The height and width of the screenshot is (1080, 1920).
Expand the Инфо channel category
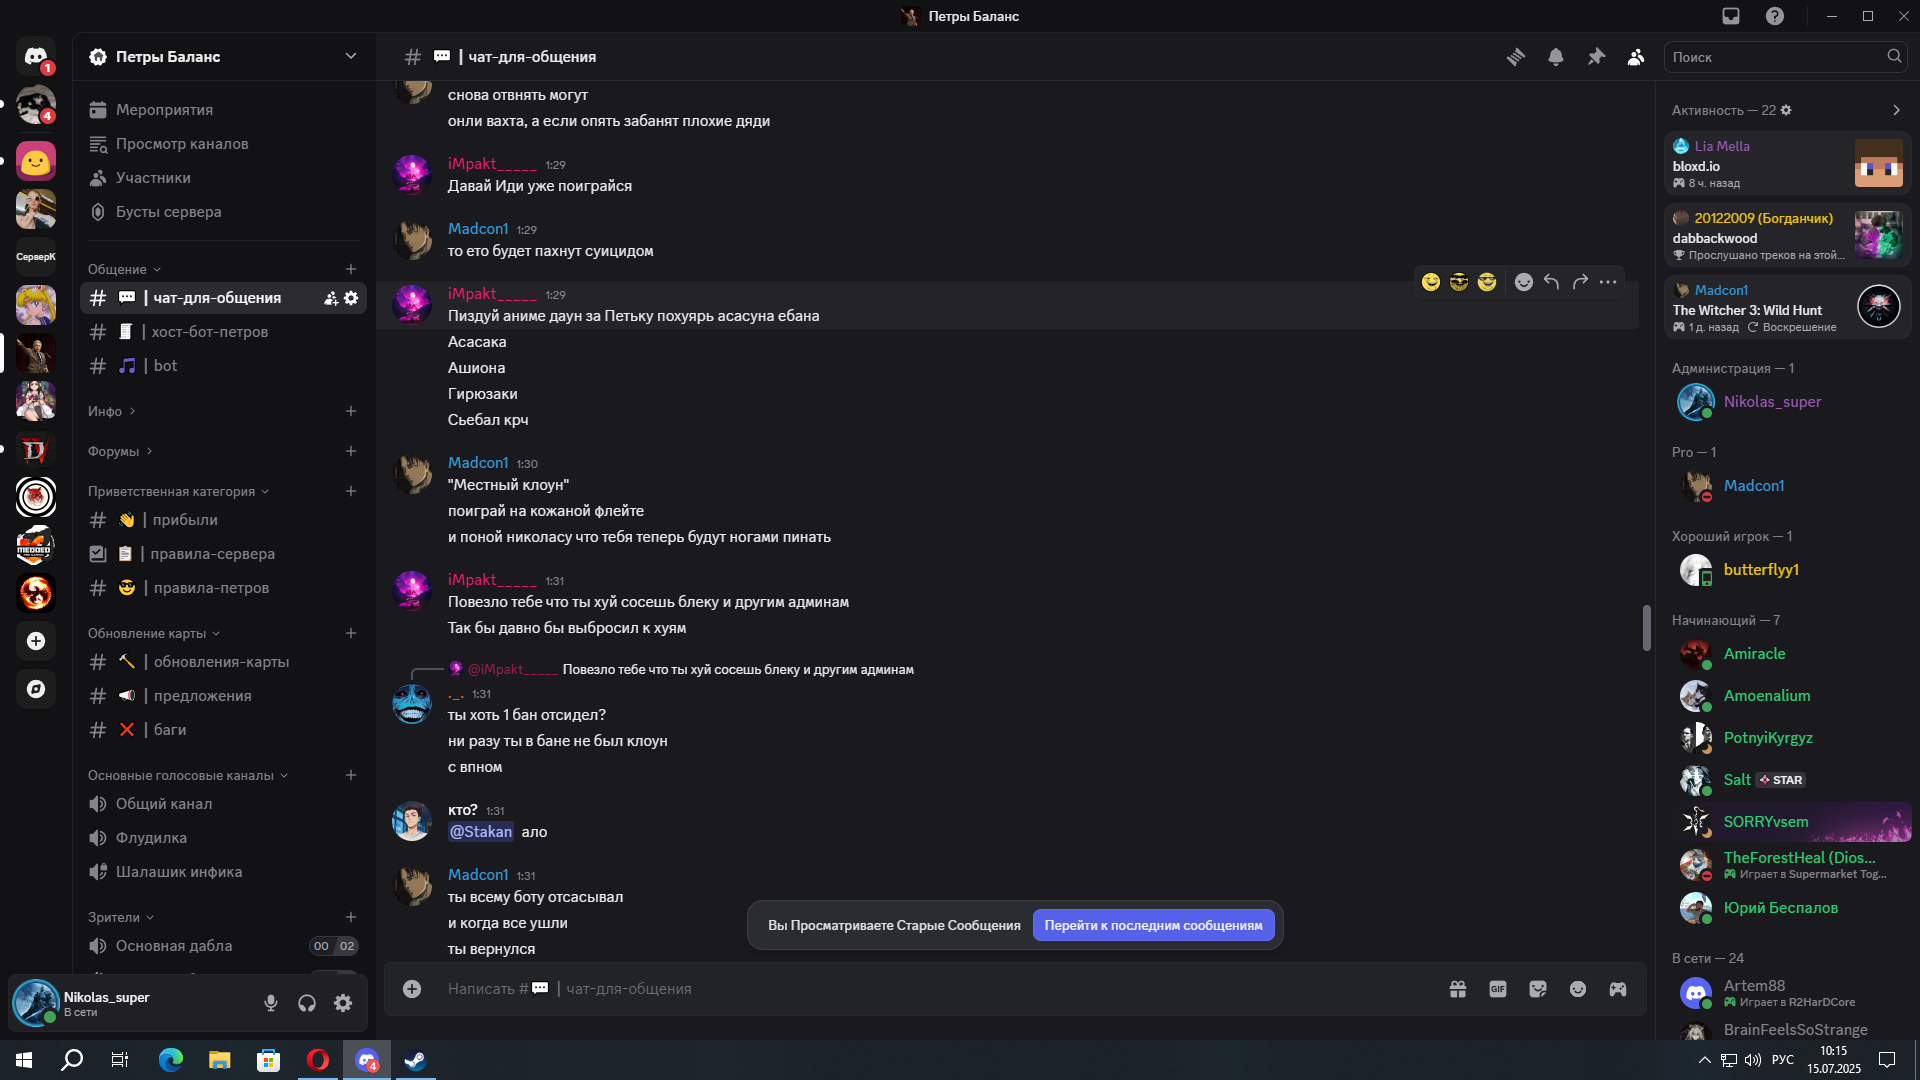point(111,411)
